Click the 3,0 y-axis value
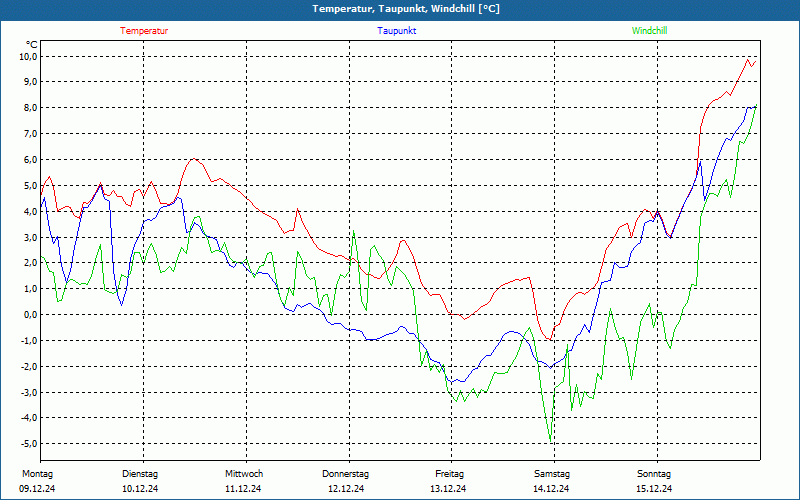The width and height of the screenshot is (800, 500). coord(30,237)
